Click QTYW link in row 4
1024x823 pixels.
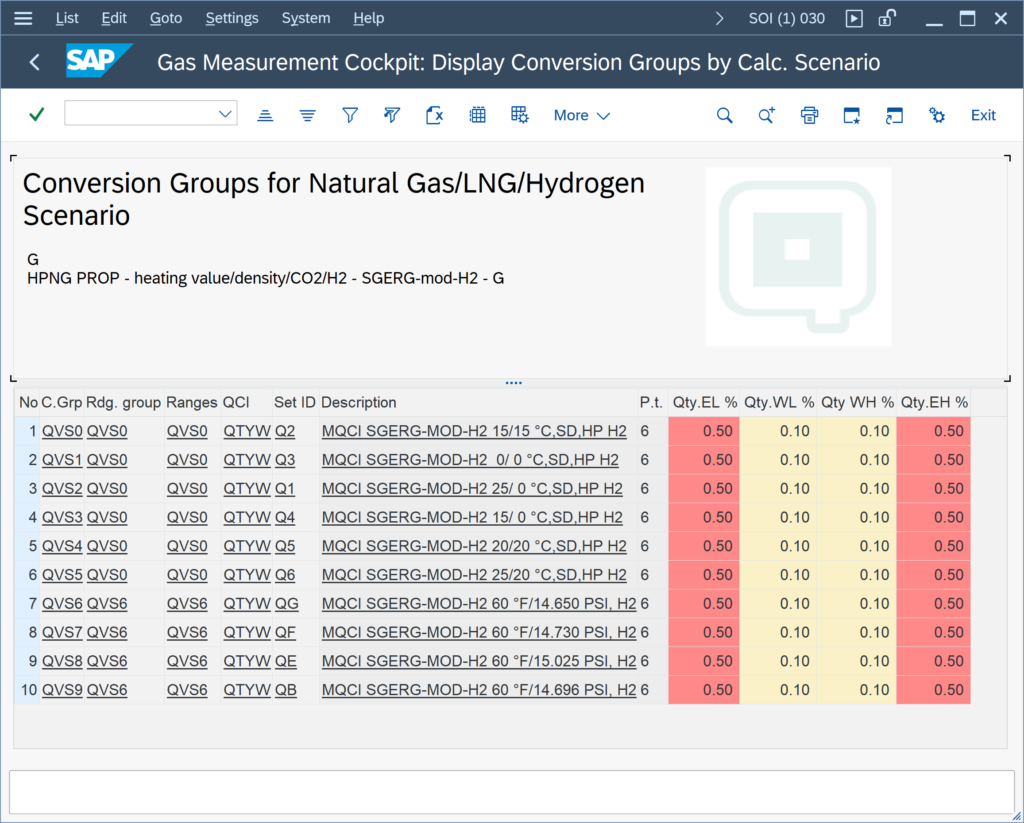tap(247, 517)
